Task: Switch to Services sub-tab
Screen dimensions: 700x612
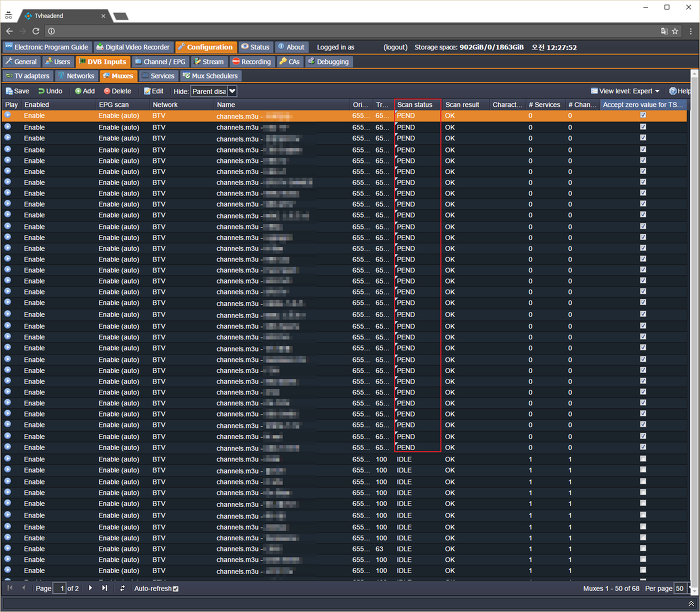Action: (x=158, y=76)
